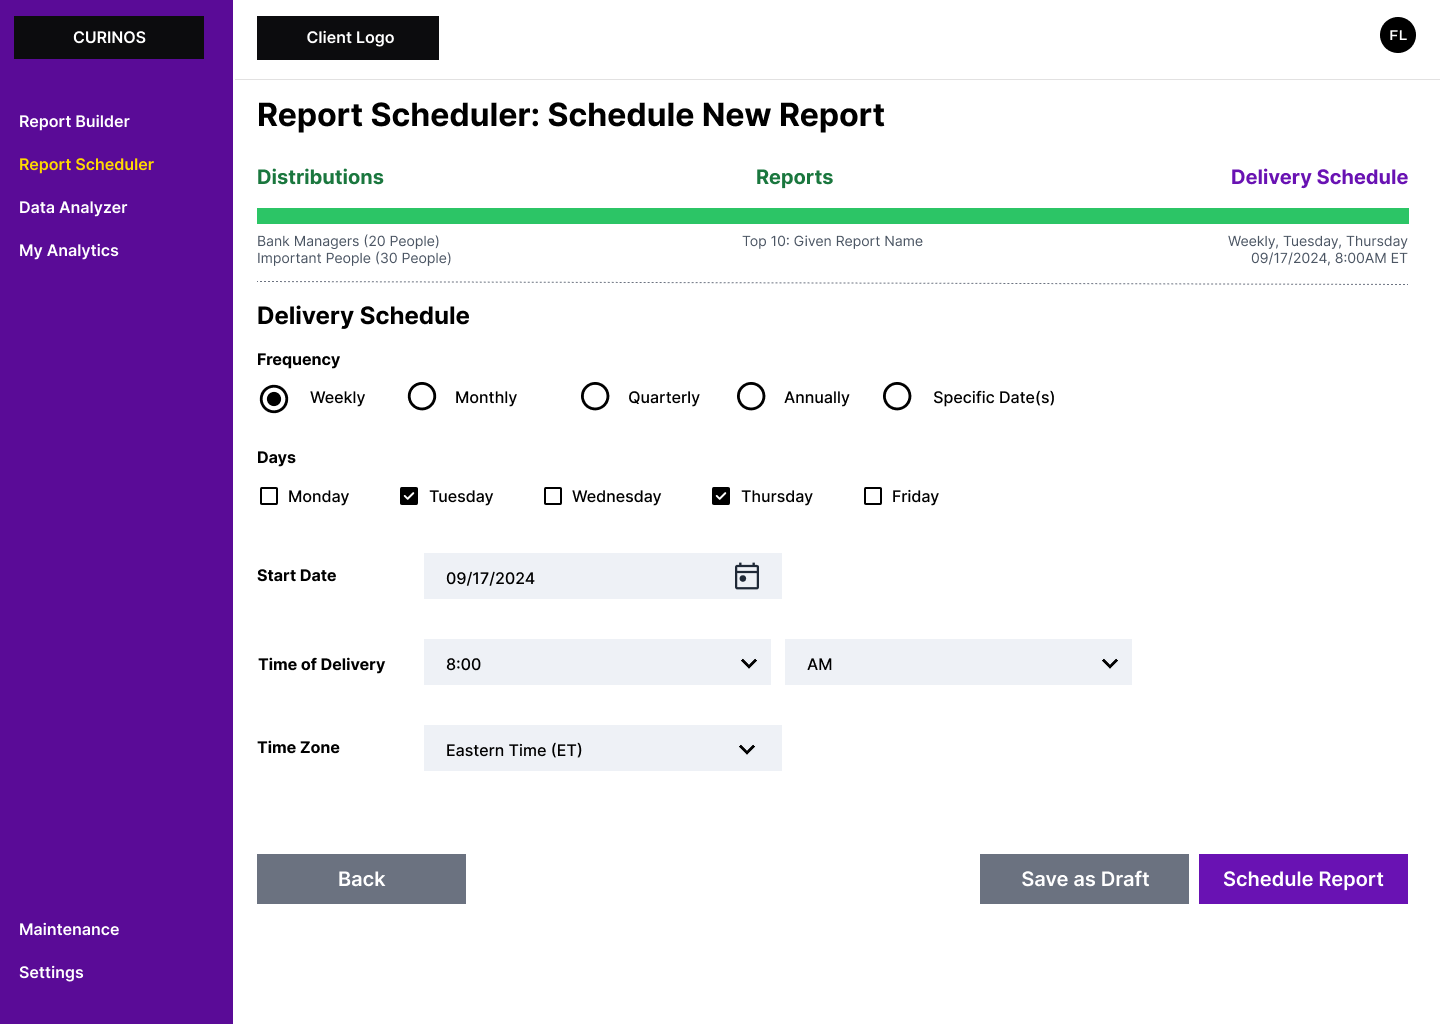Click the Start Date field showing 09/17/2024

click(603, 576)
